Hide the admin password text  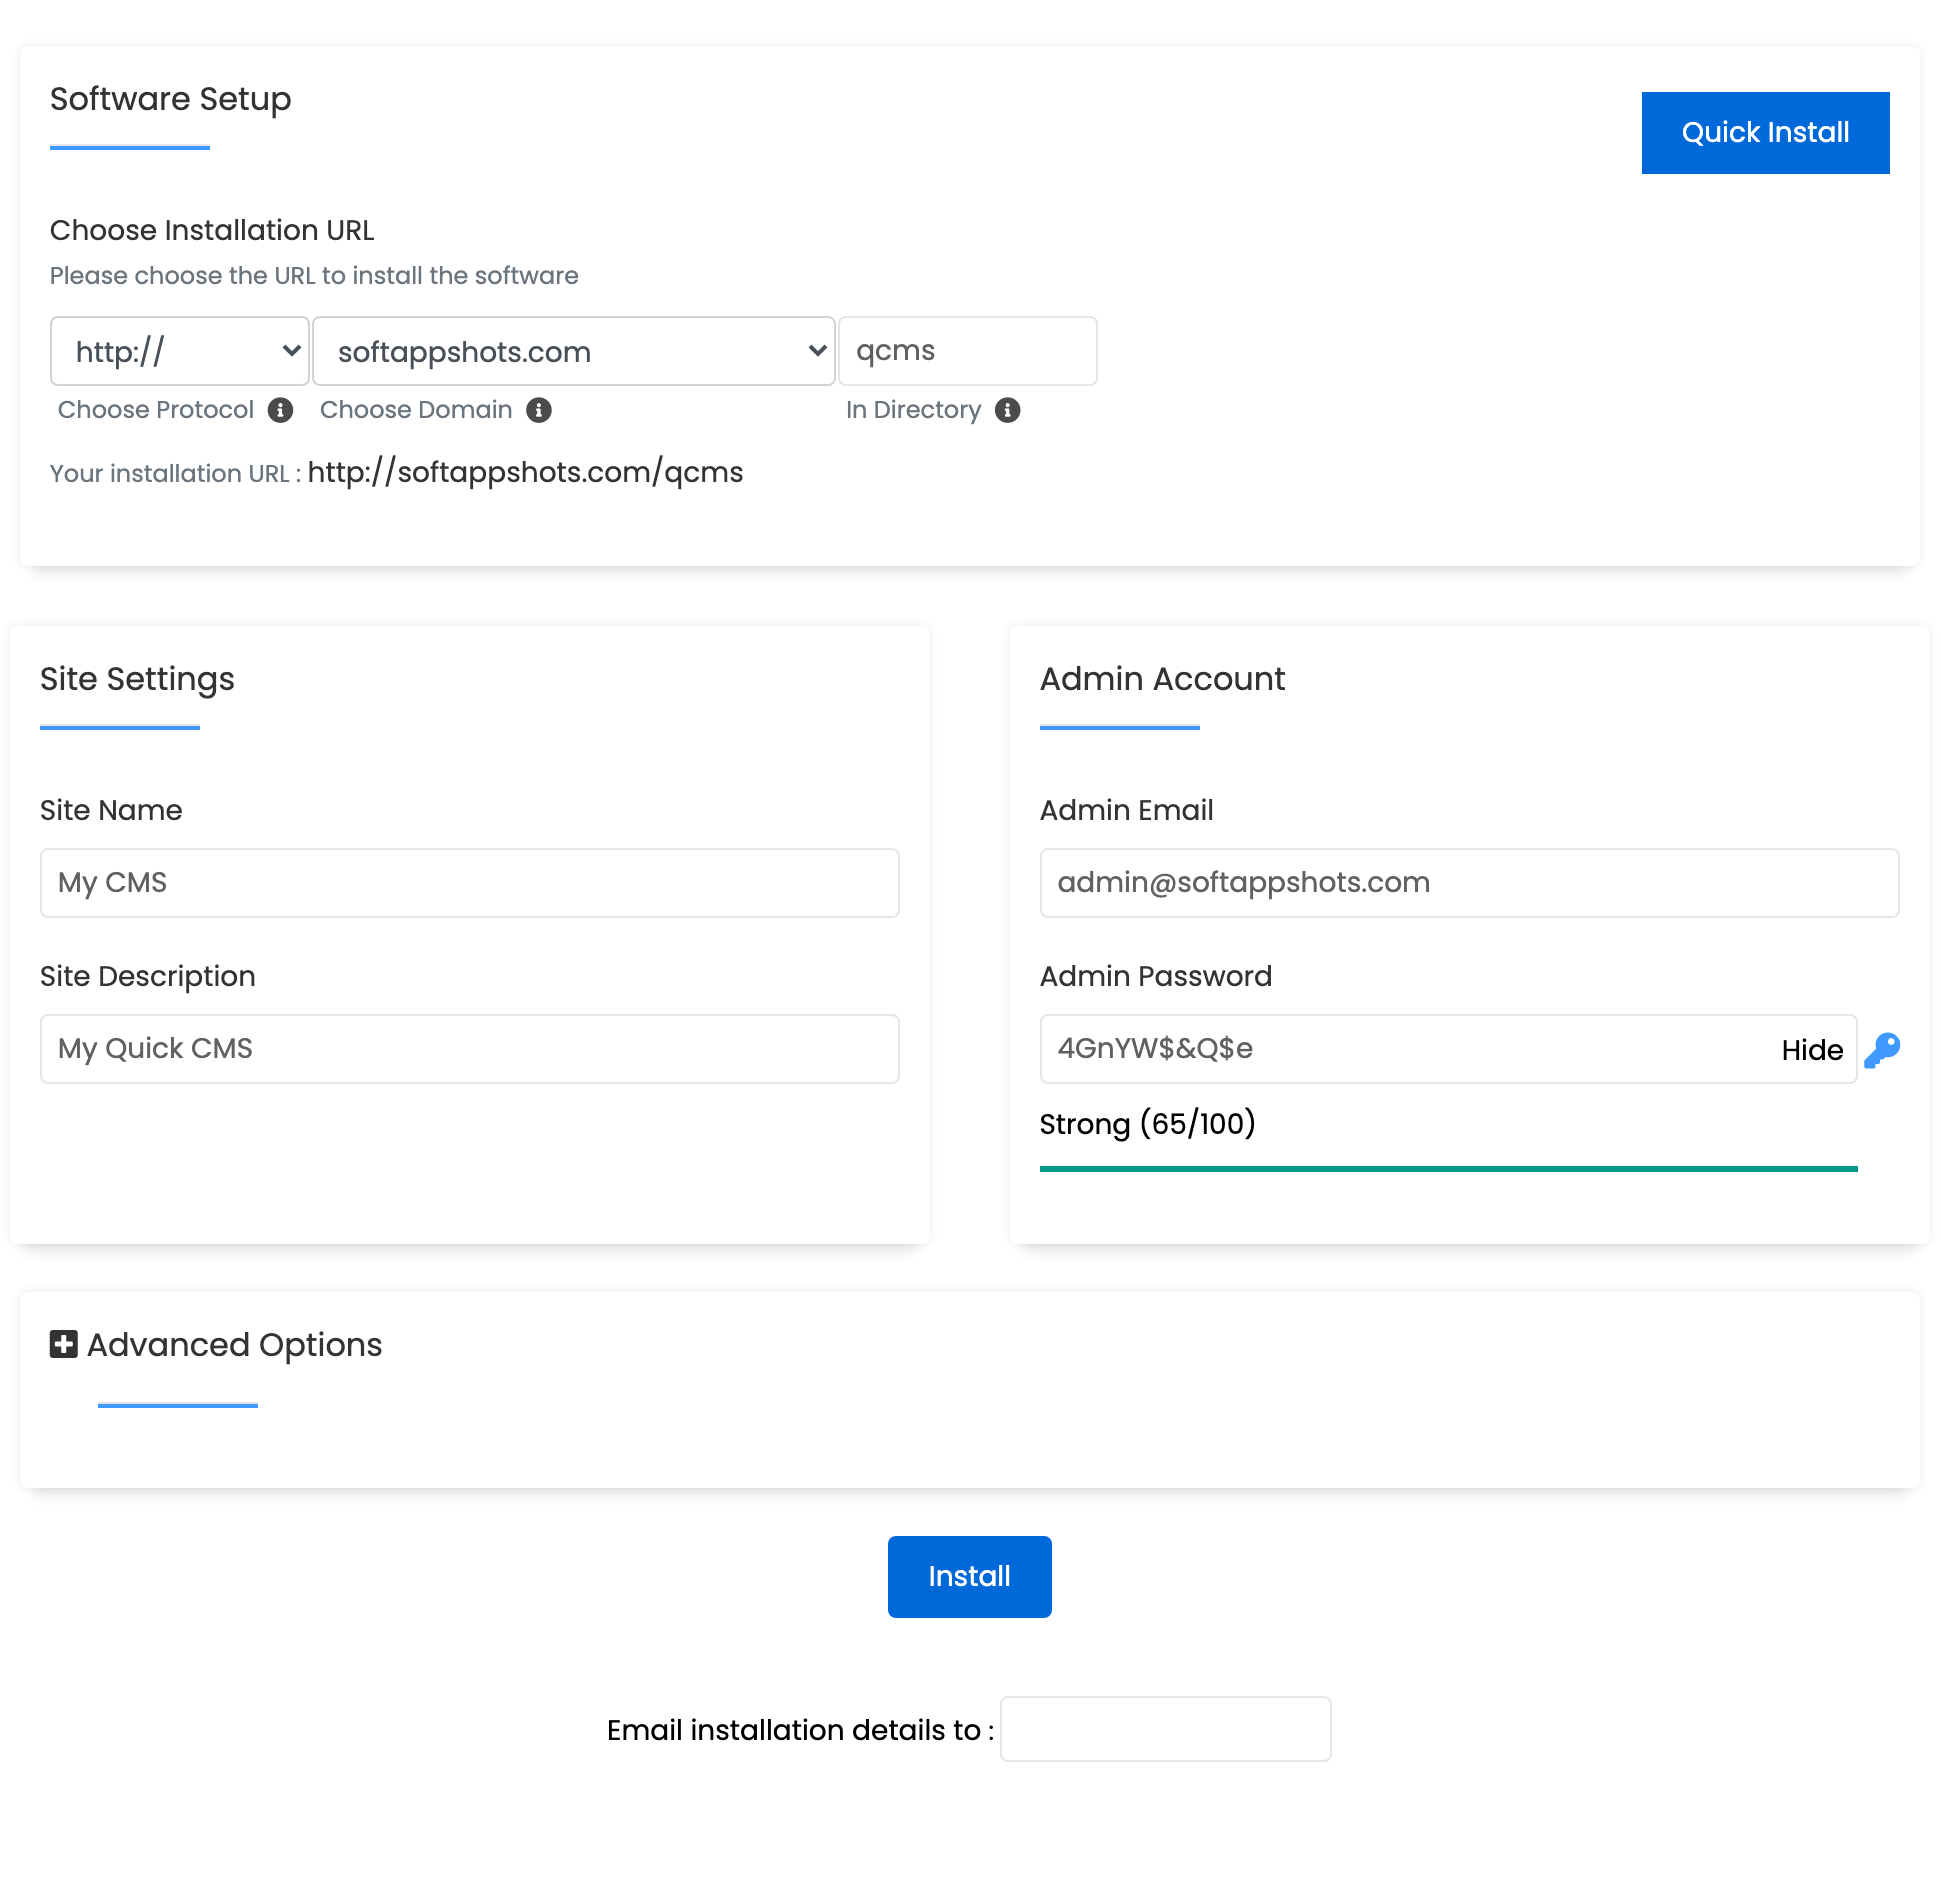click(x=1811, y=1049)
